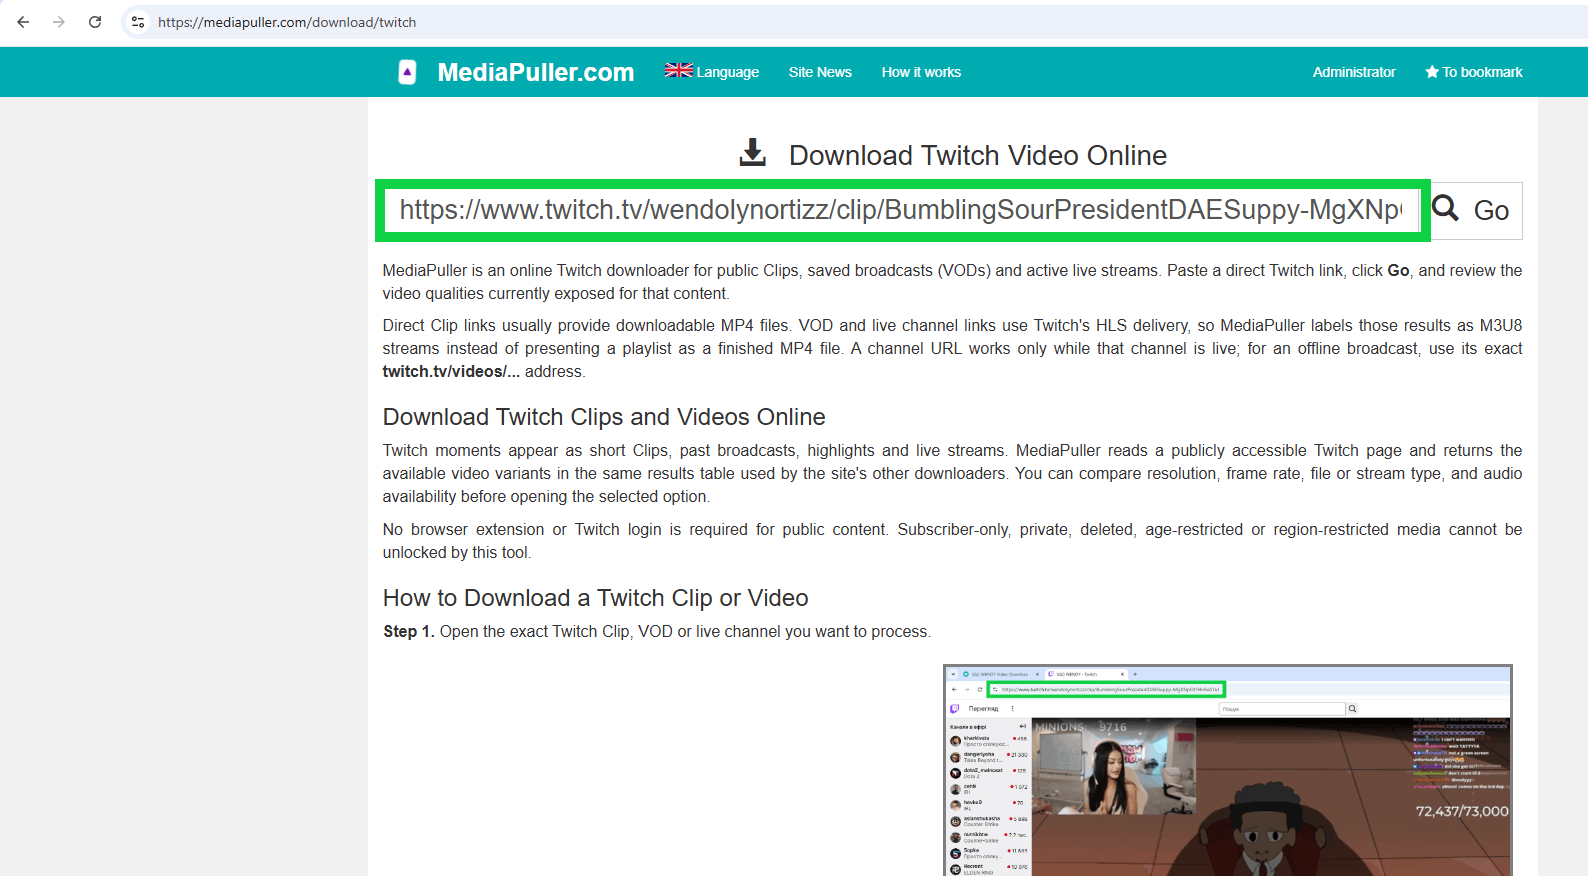Click the UK flag language icon
The width and height of the screenshot is (1588, 876).
pyautogui.click(x=679, y=71)
